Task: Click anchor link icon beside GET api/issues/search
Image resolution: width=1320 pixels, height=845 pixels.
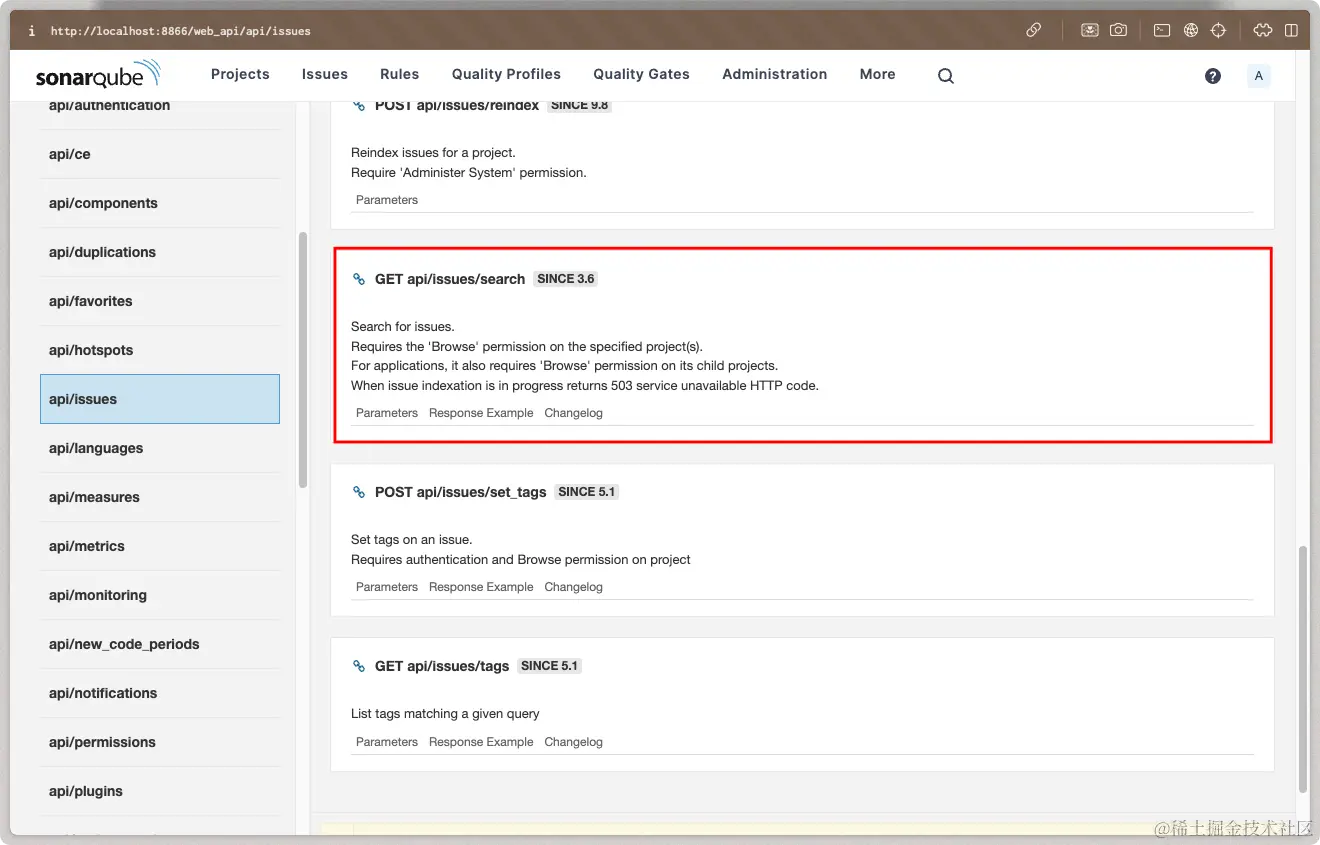Action: click(359, 279)
